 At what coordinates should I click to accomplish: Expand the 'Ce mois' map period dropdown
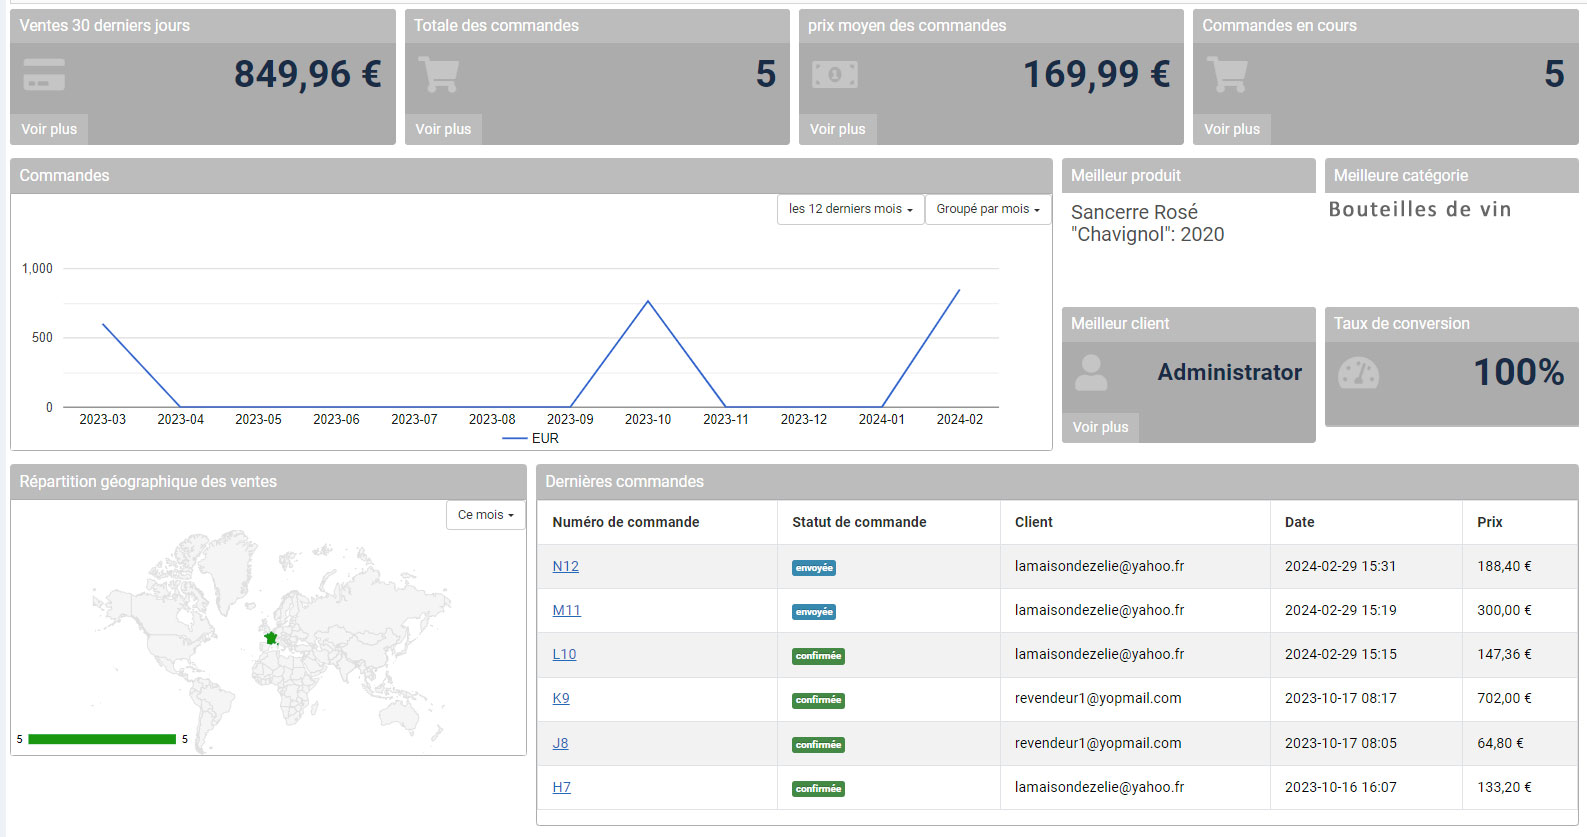(485, 515)
